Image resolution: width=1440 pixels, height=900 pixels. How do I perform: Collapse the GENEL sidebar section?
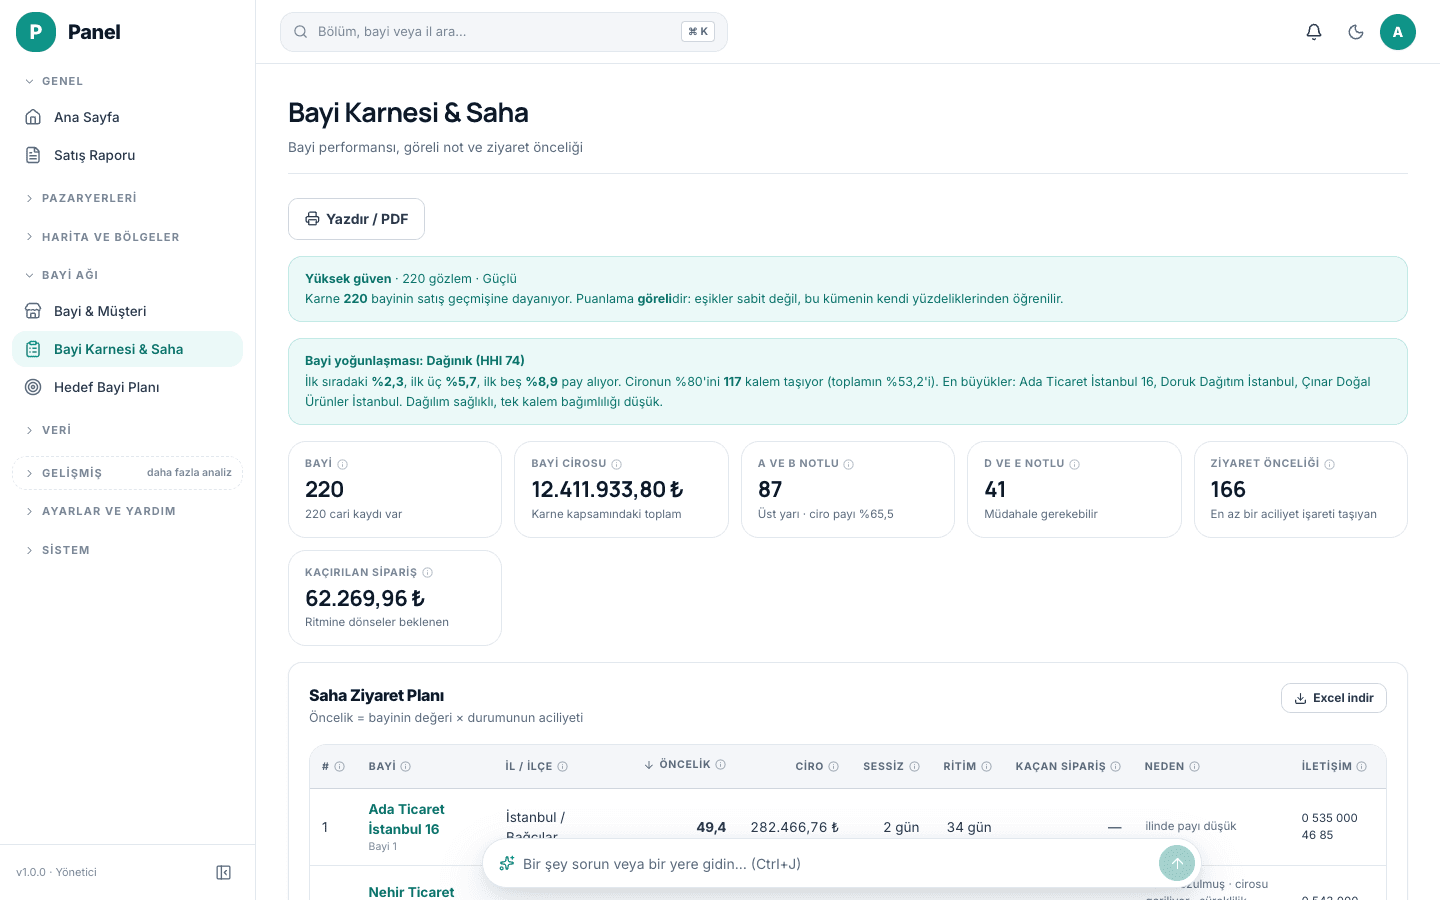tap(127, 81)
